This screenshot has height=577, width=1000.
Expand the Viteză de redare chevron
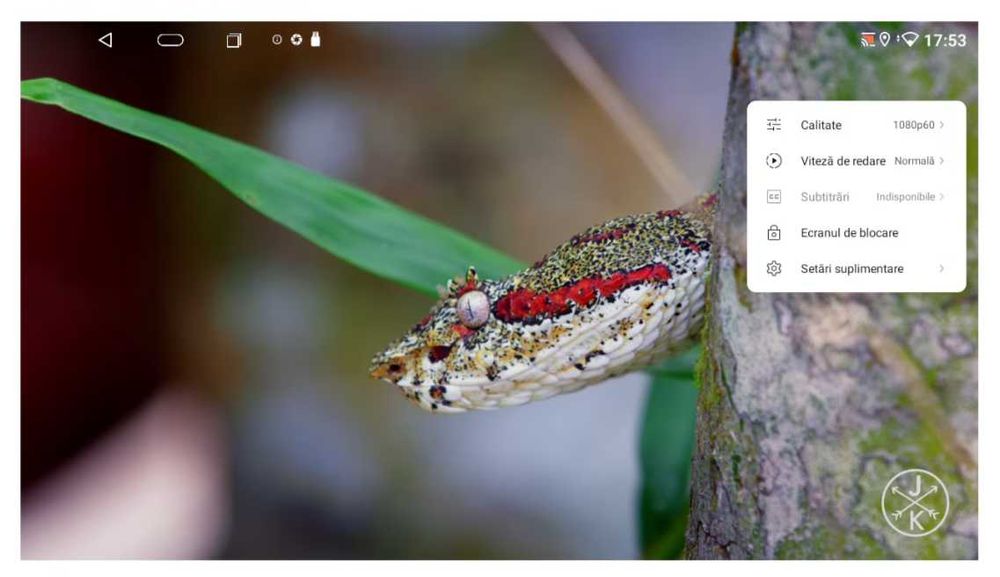click(942, 161)
